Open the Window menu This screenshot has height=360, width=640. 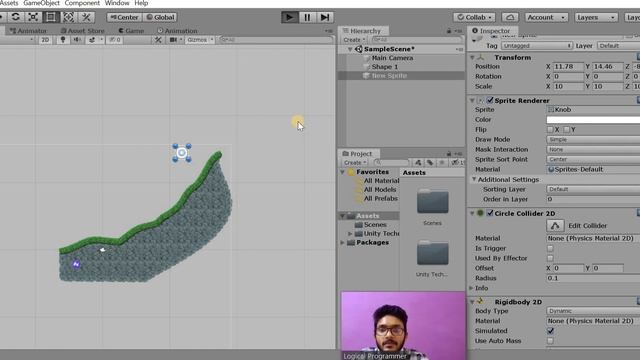coord(117,3)
